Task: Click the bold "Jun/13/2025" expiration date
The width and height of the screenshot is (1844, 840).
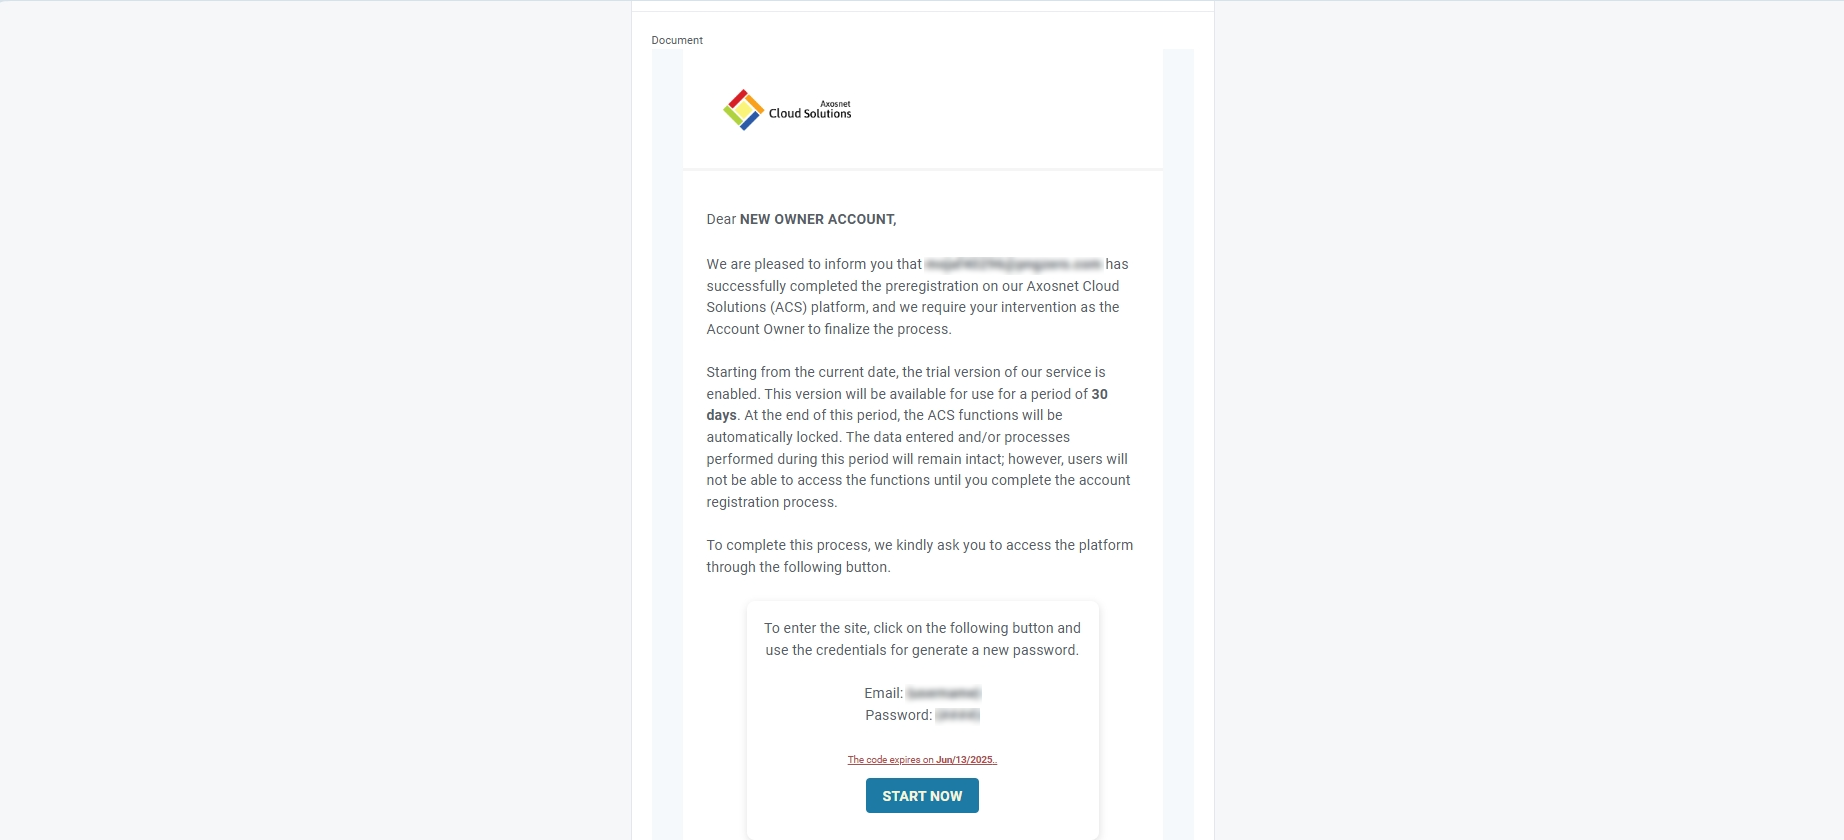Action: point(965,760)
